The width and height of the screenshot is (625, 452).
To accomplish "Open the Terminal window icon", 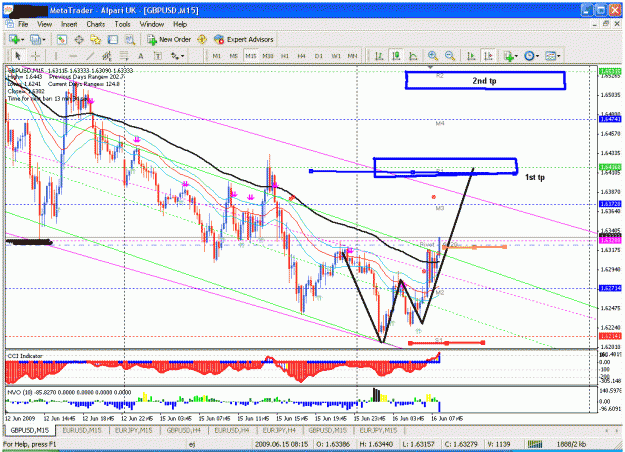I will coord(113,39).
